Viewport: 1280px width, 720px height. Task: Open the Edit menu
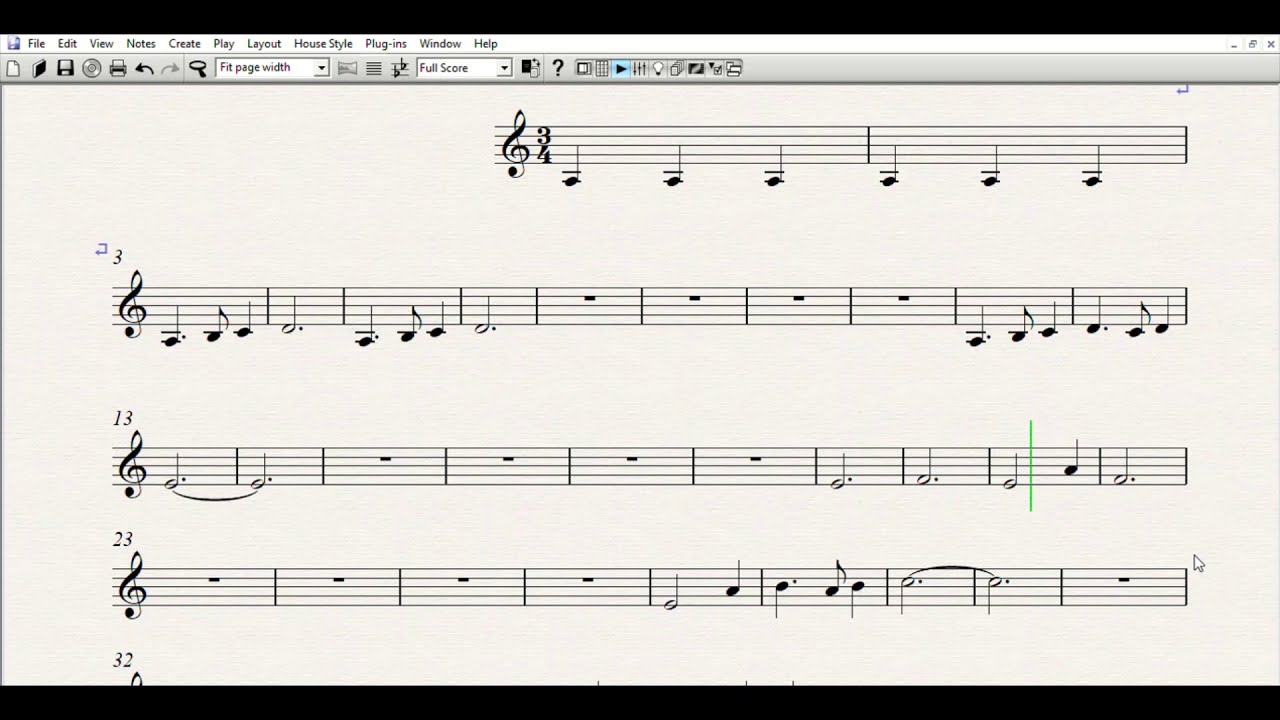[x=67, y=44]
